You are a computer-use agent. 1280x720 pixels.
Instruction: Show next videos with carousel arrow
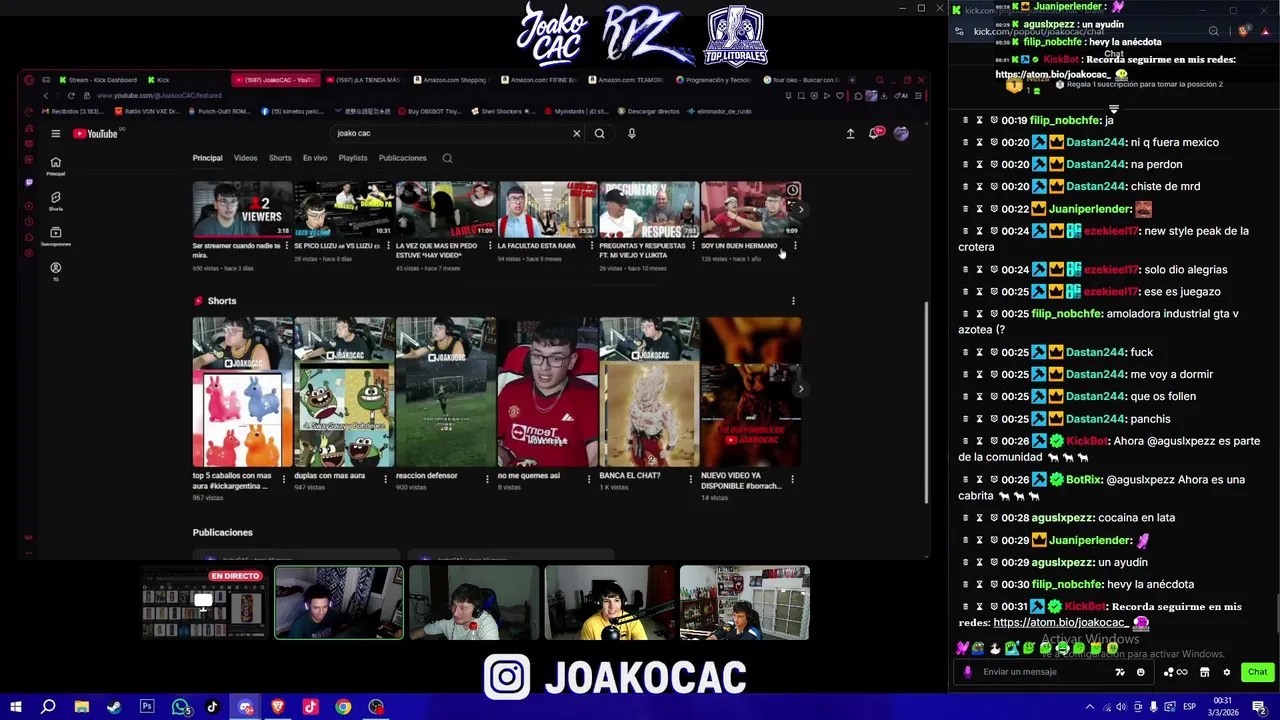800,210
